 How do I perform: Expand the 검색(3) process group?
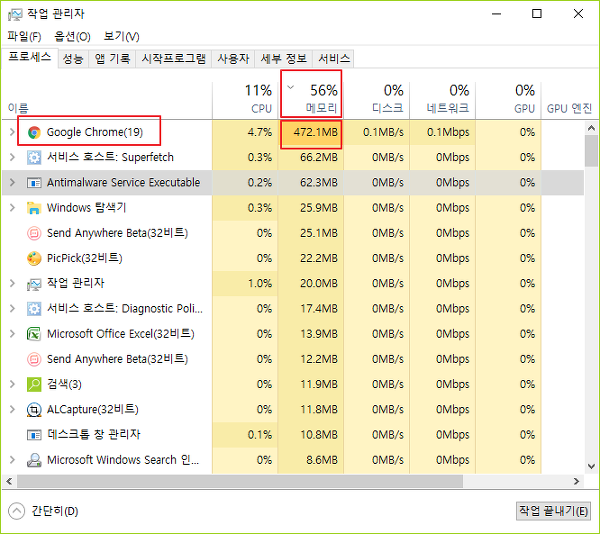(x=12, y=384)
